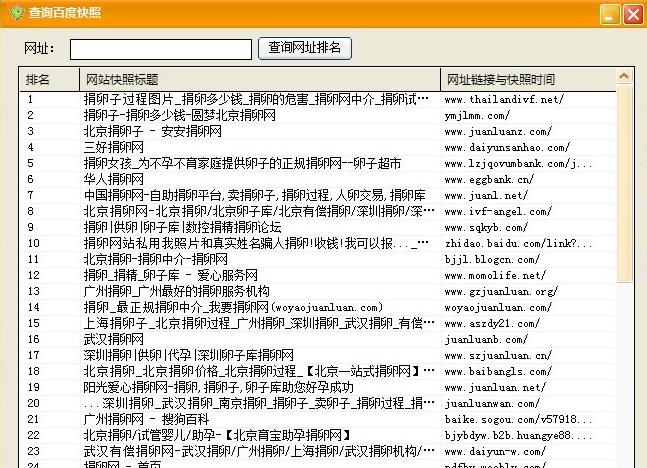
Task: Focus the 网址 input field
Action: coord(161,50)
